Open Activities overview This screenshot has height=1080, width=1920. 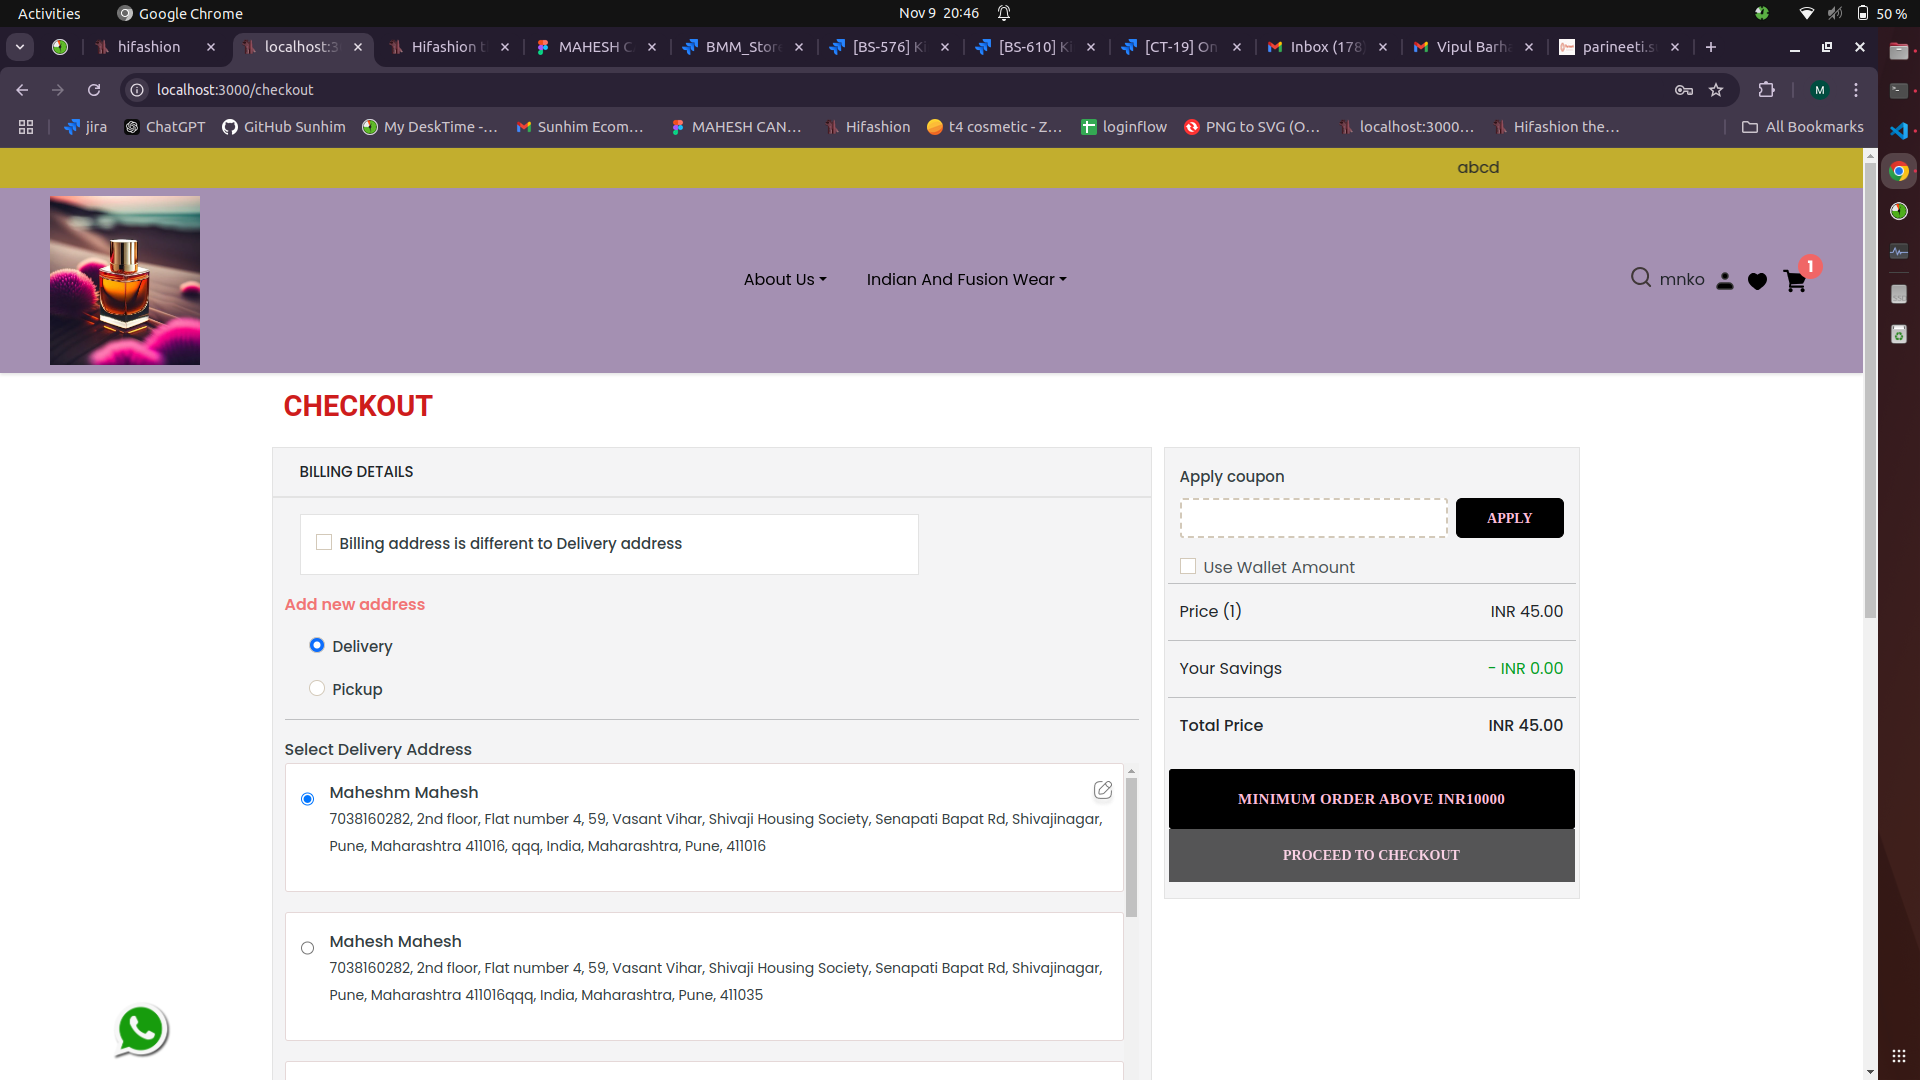pyautogui.click(x=49, y=13)
